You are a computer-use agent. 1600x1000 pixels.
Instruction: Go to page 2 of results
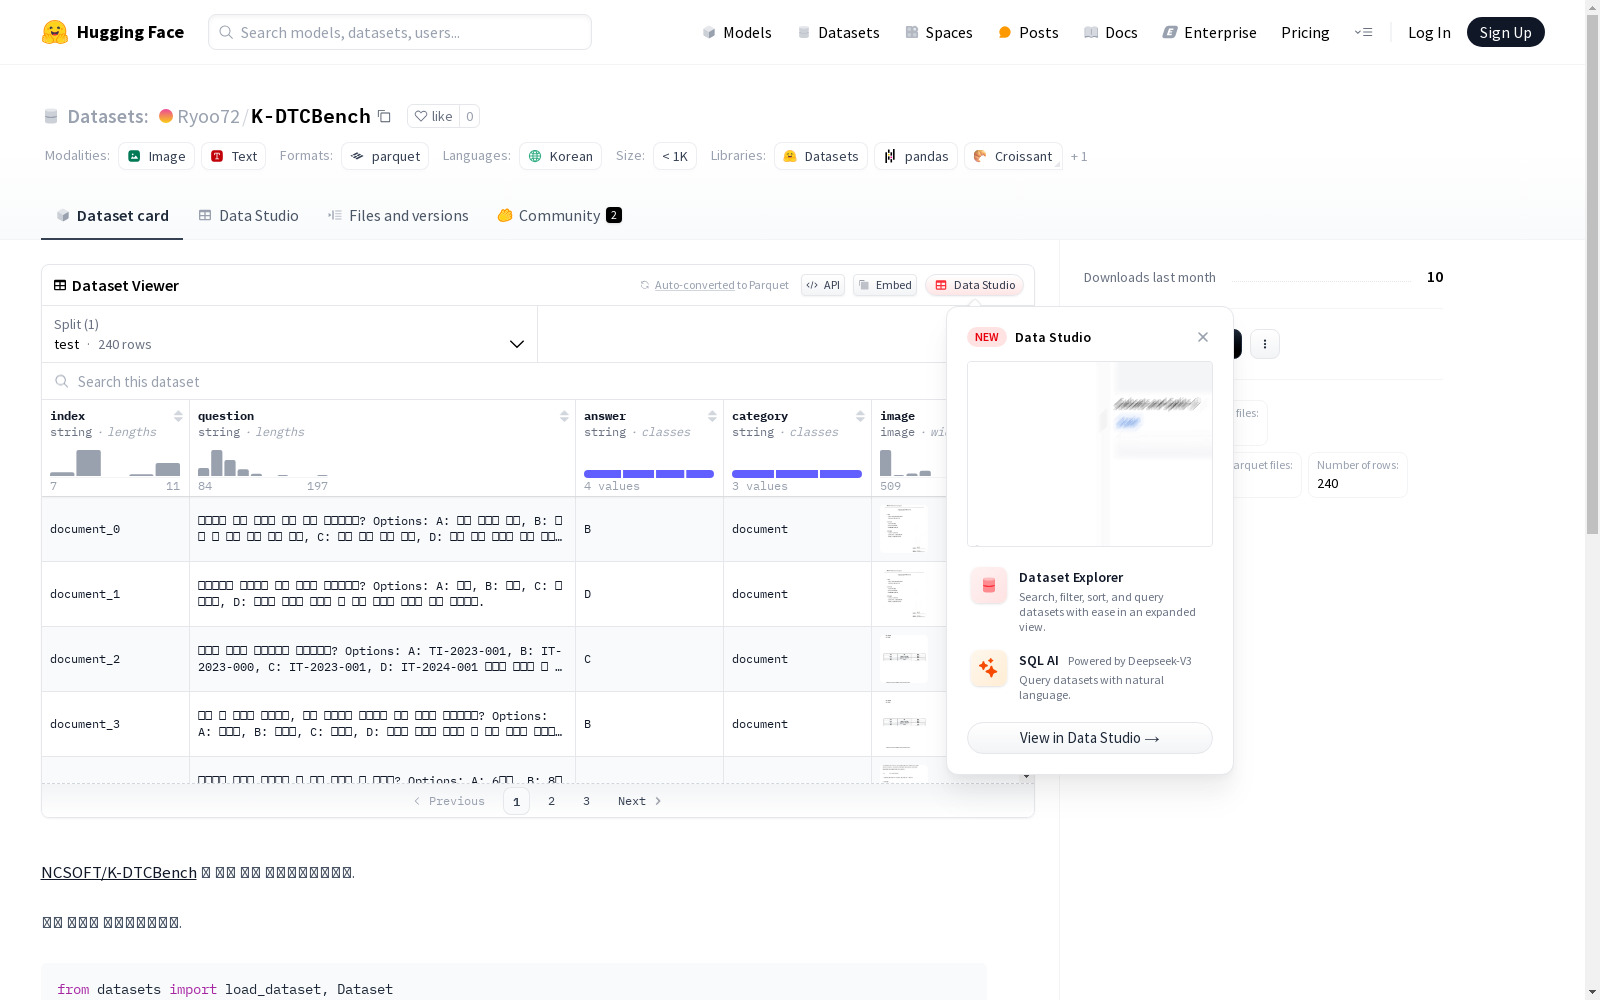(551, 801)
